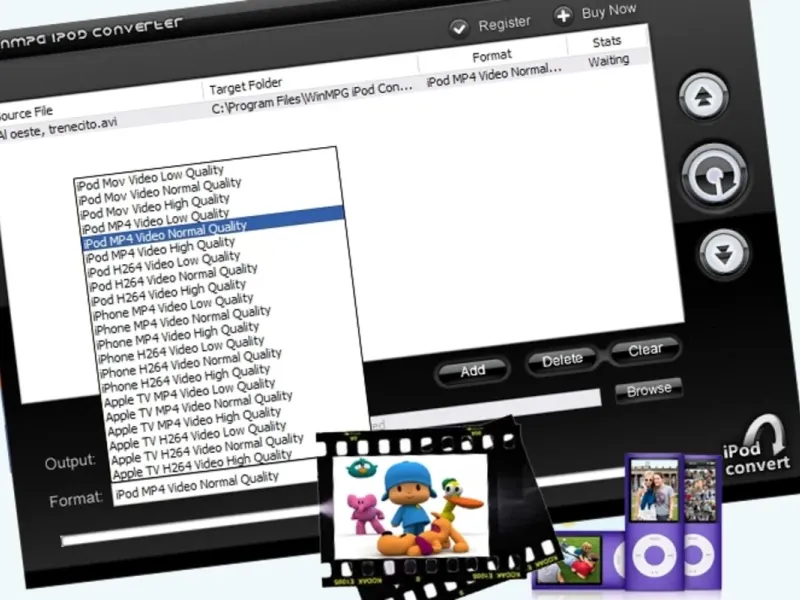Select iPhone MP4 Video Normal Quality
This screenshot has width=800, height=600.
click(183, 320)
